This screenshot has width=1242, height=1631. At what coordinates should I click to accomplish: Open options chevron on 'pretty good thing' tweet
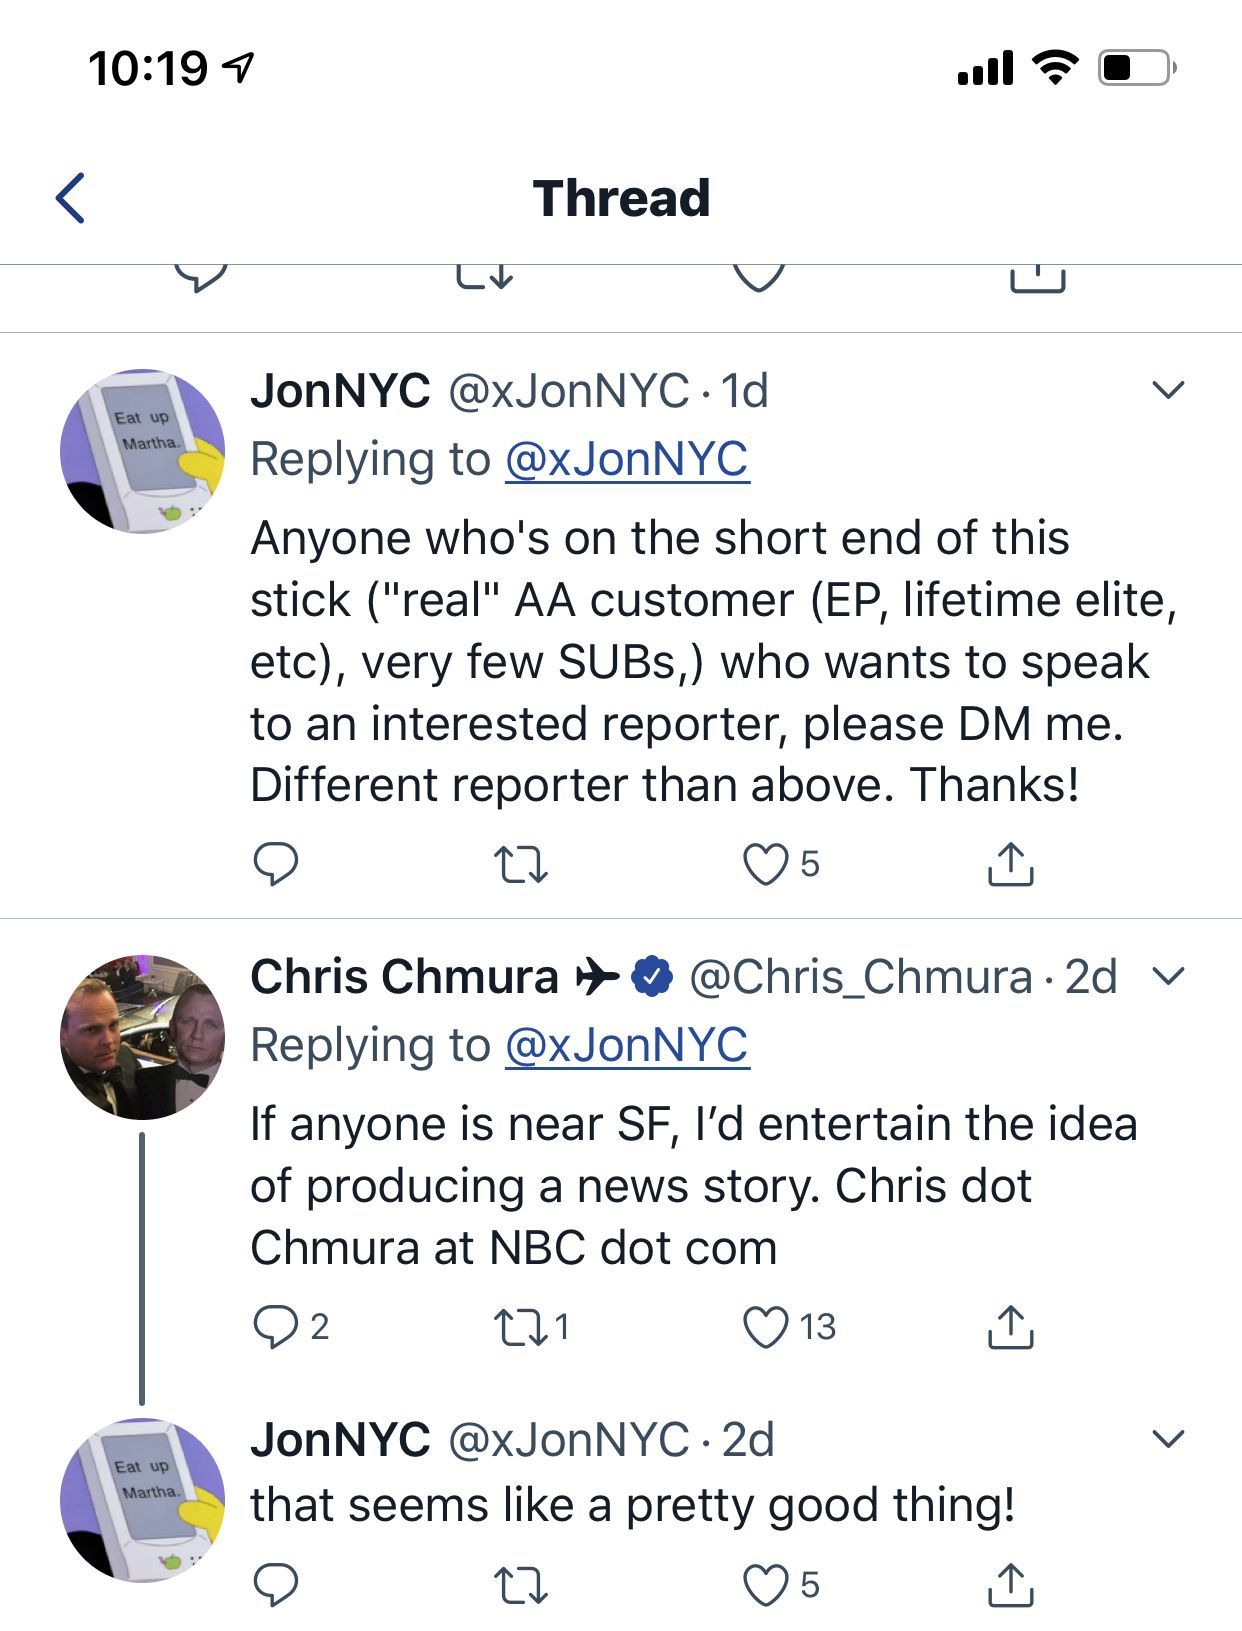[x=1168, y=1439]
